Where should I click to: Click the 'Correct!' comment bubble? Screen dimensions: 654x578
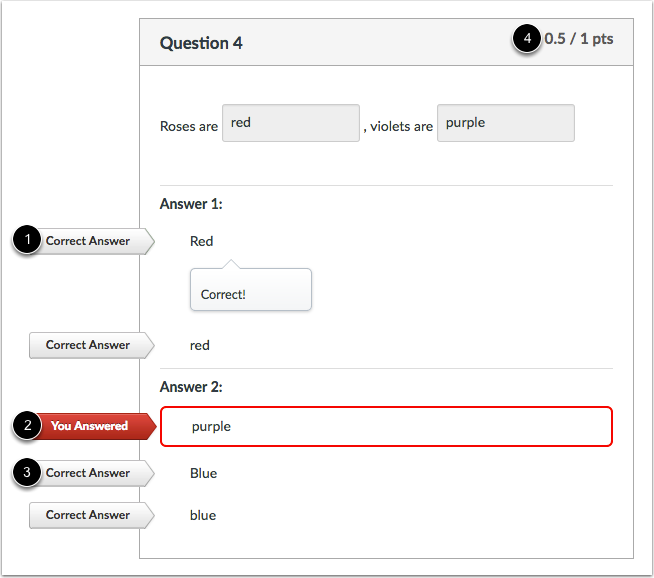pos(250,294)
